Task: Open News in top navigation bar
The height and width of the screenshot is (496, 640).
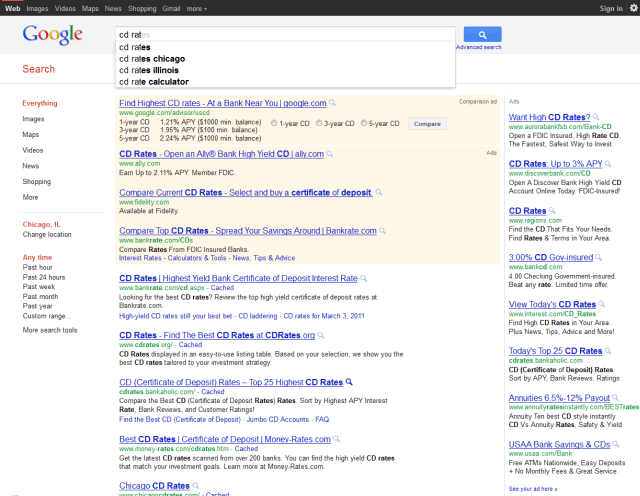Action: click(113, 9)
